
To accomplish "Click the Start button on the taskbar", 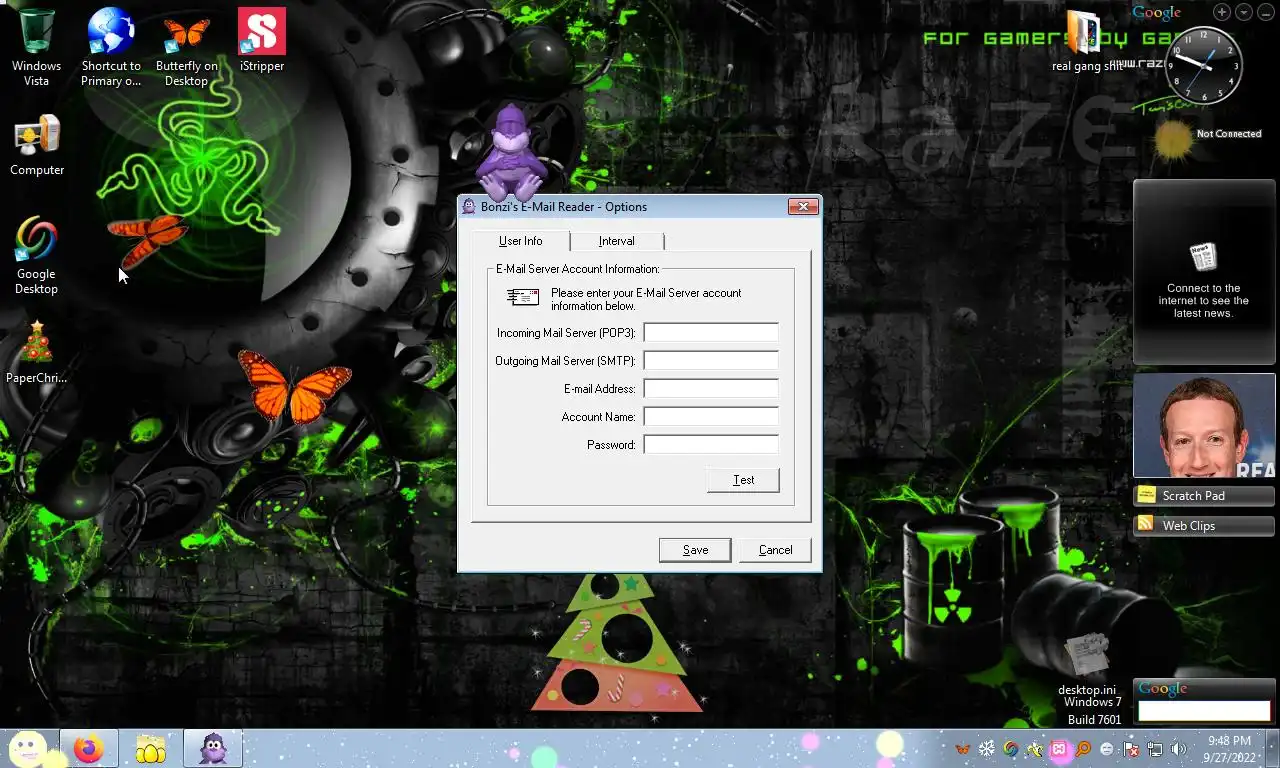I will point(27,748).
